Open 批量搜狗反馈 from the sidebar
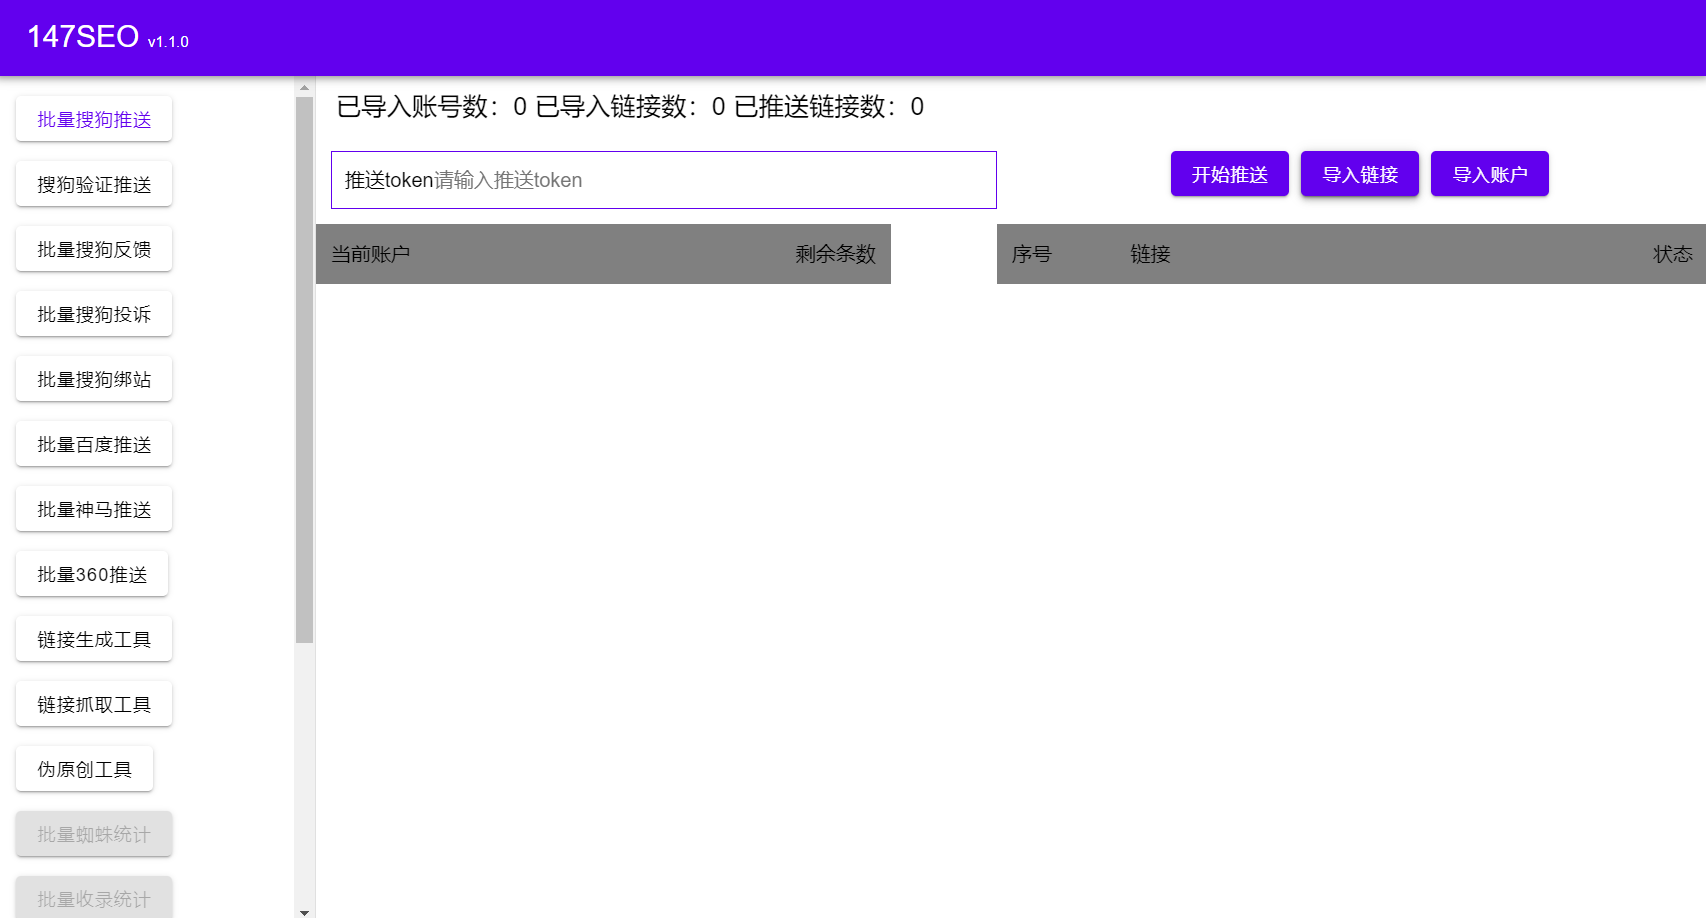Viewport: 1706px width, 918px height. pos(94,249)
